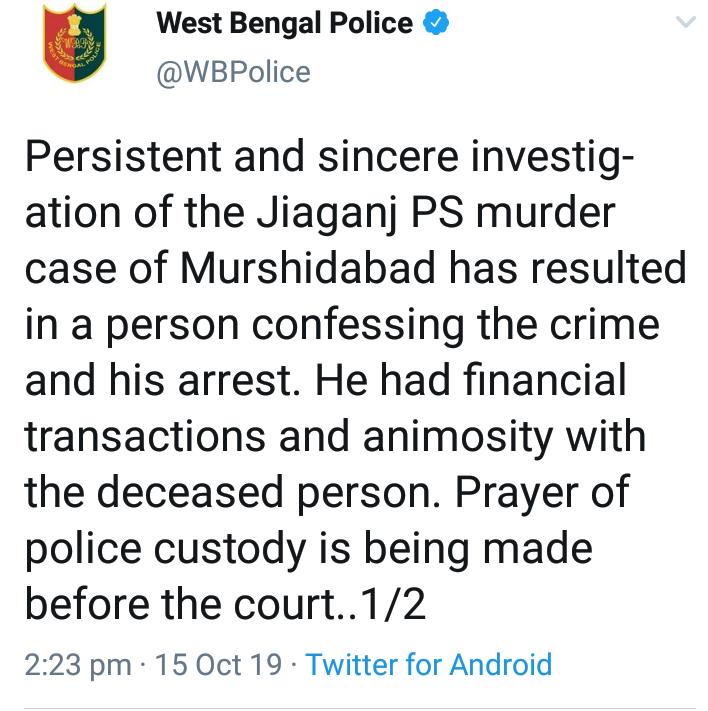Click the word Murshidabad in the tweet
The image size is (708, 711).
coord(308,268)
